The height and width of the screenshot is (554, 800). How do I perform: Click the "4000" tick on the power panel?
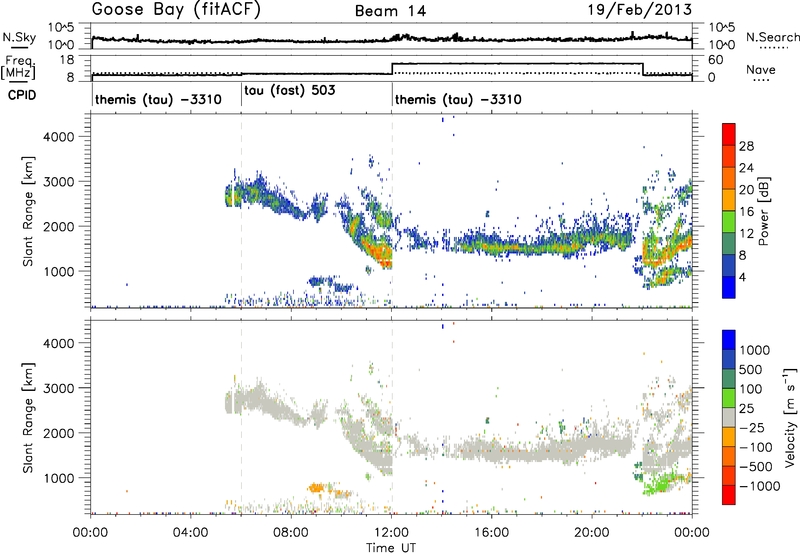pos(58,137)
